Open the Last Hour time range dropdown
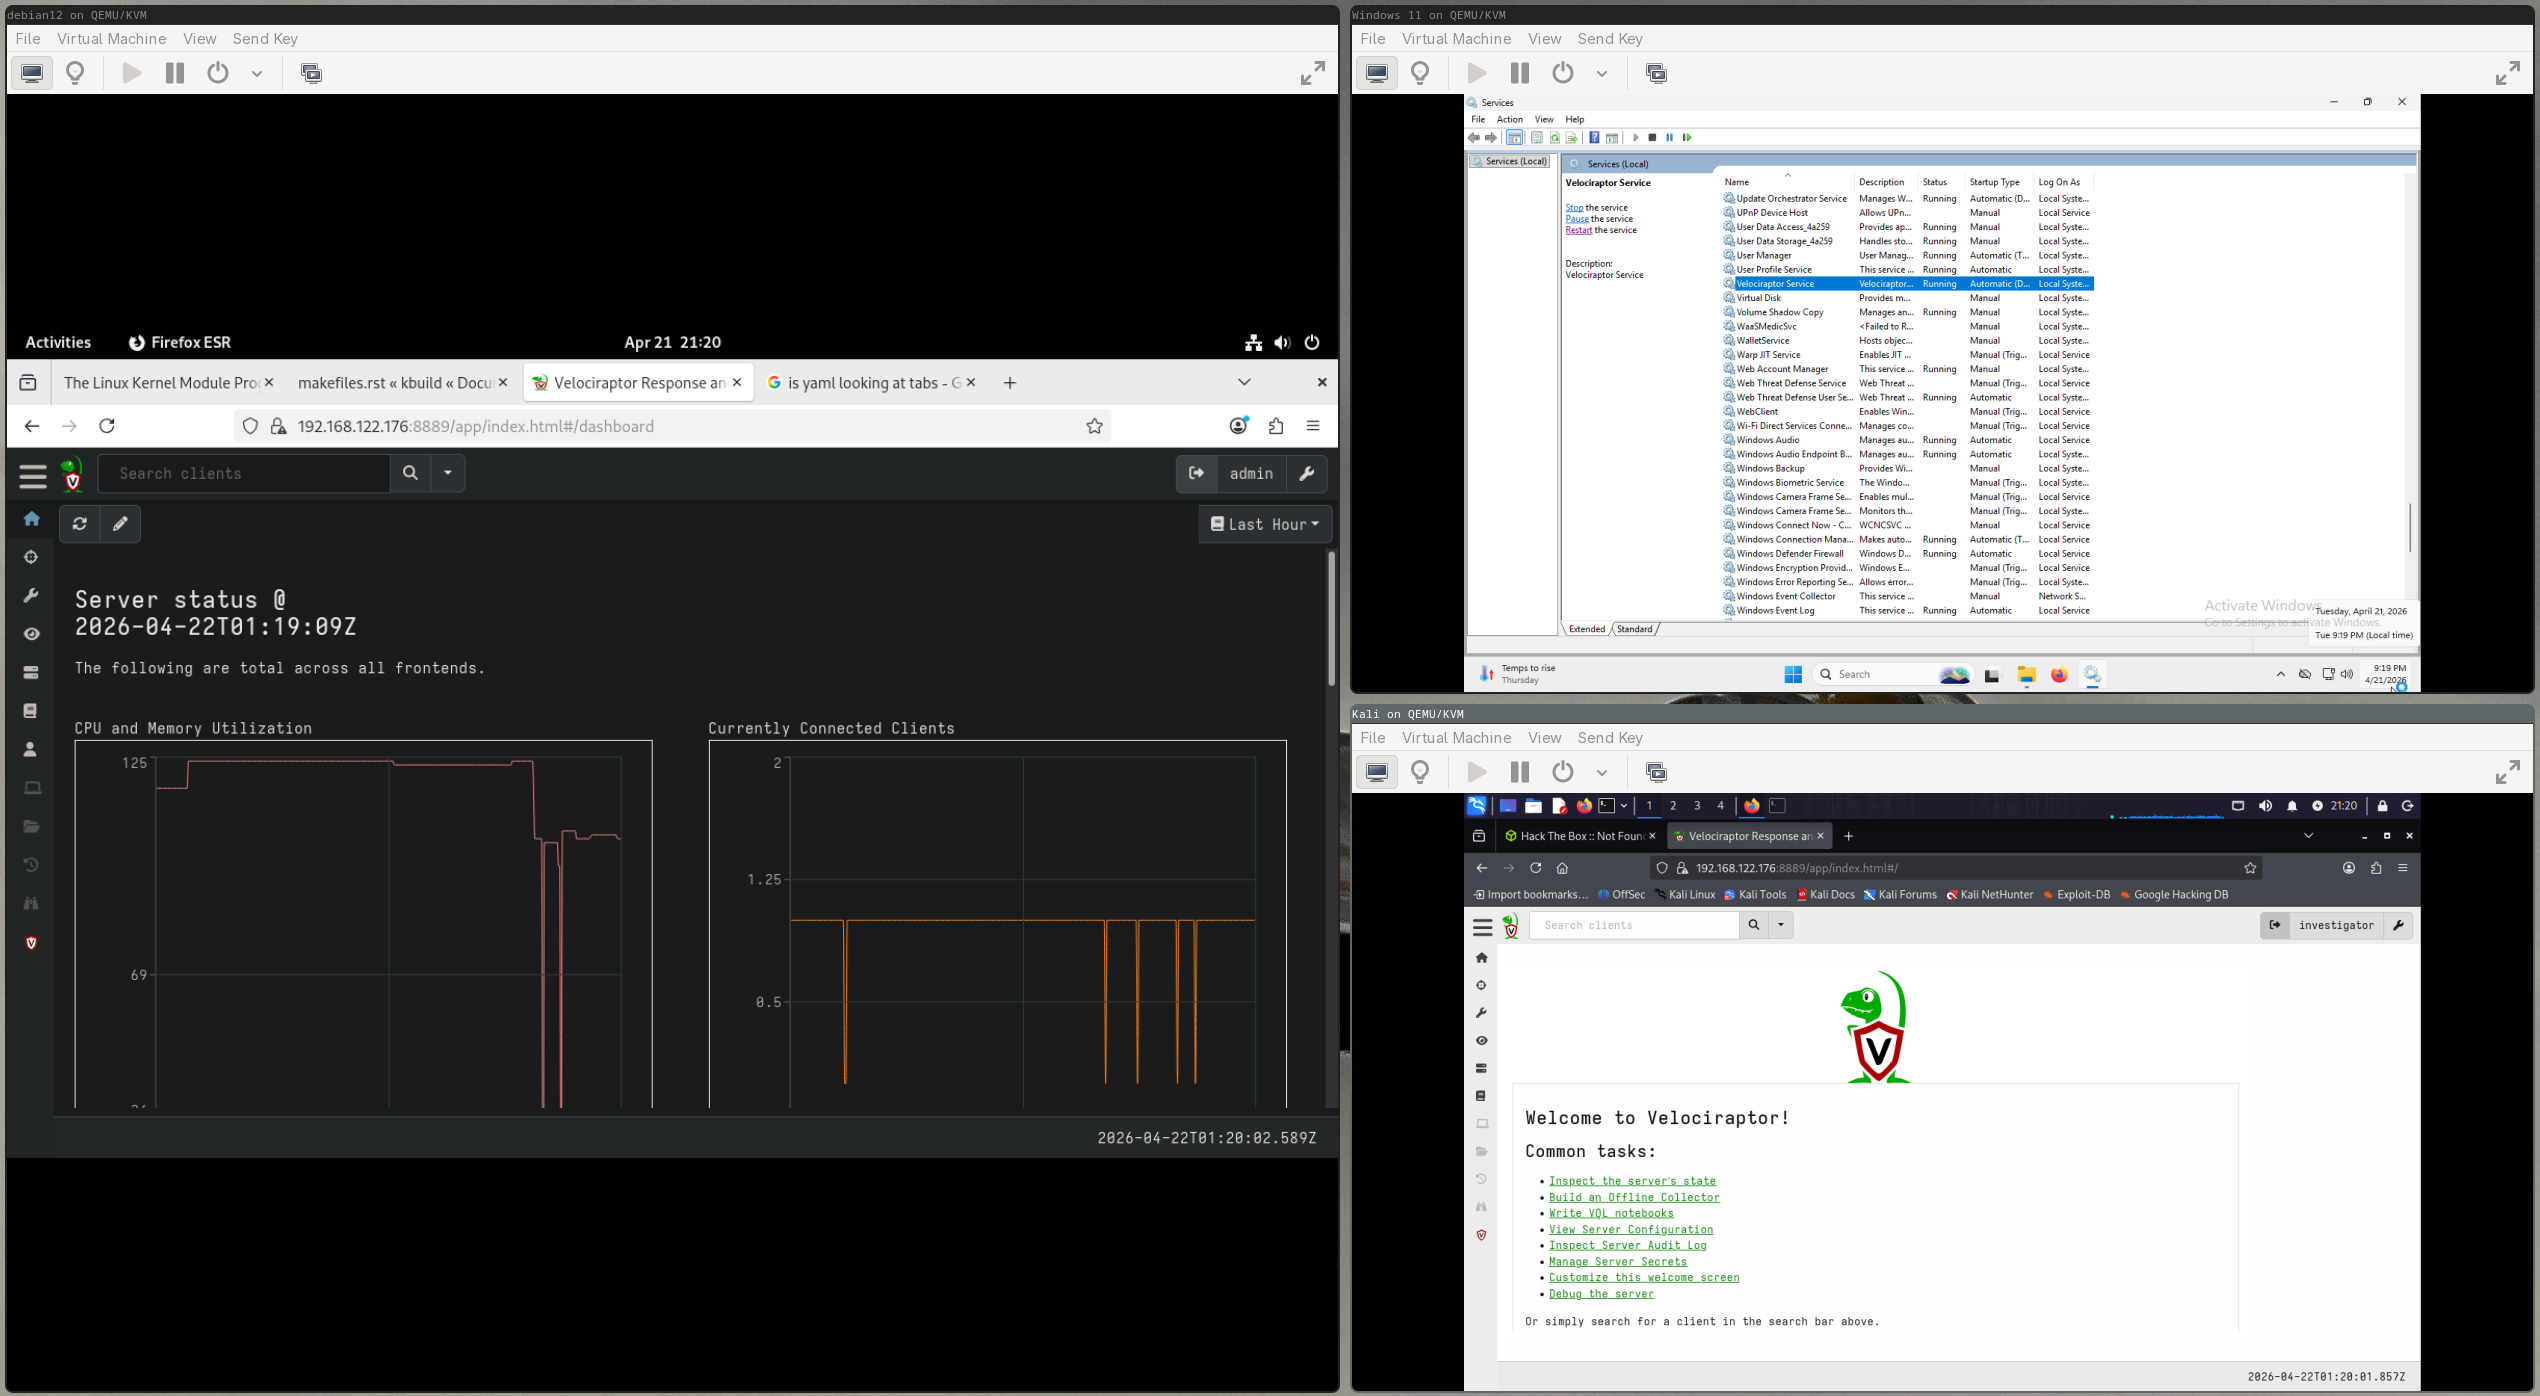The width and height of the screenshot is (2540, 1396). click(x=1265, y=524)
